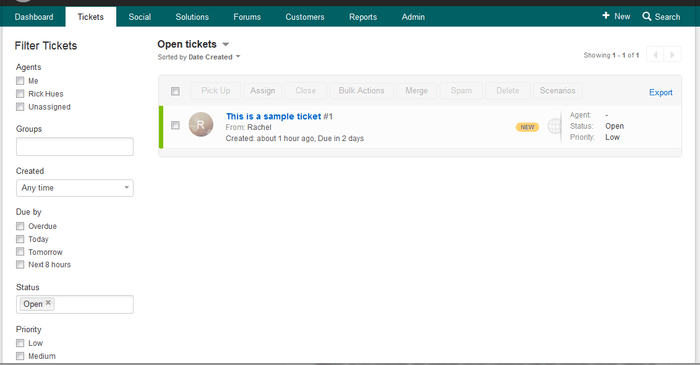Click the Search magnifier icon
700x365 pixels.
coord(646,17)
